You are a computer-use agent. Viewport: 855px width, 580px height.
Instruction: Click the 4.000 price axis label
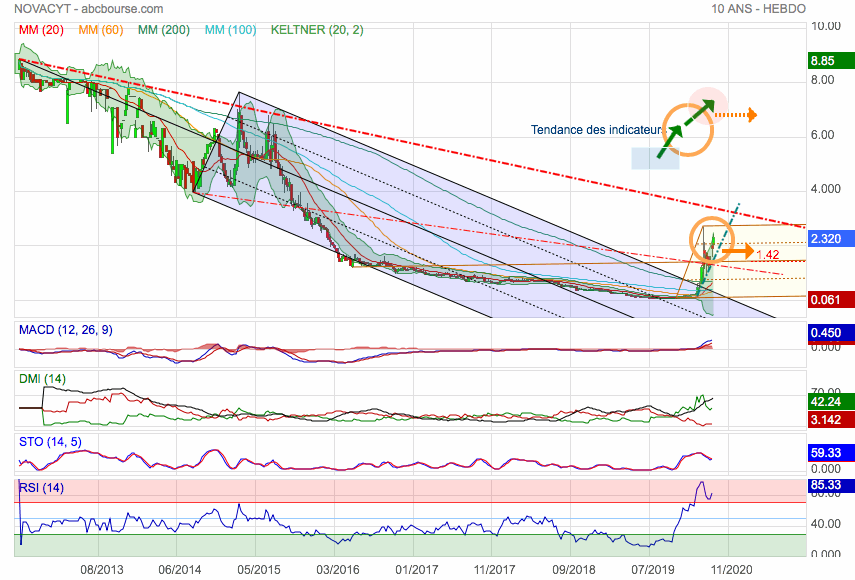click(826, 189)
